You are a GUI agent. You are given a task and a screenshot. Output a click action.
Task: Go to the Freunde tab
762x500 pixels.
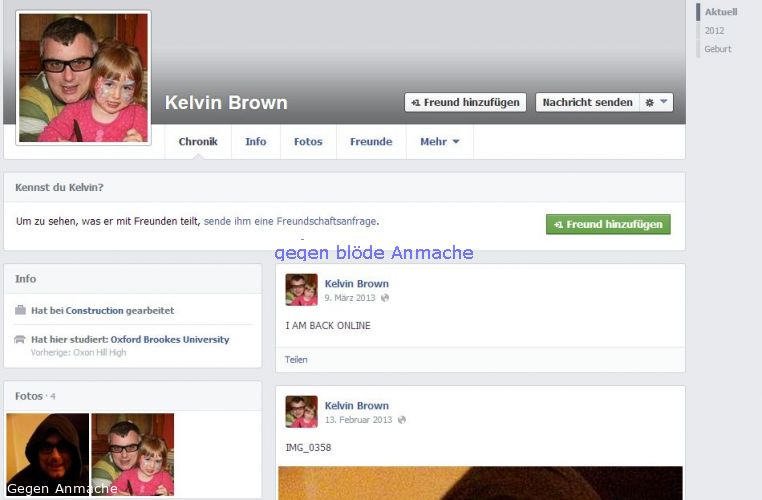click(371, 142)
